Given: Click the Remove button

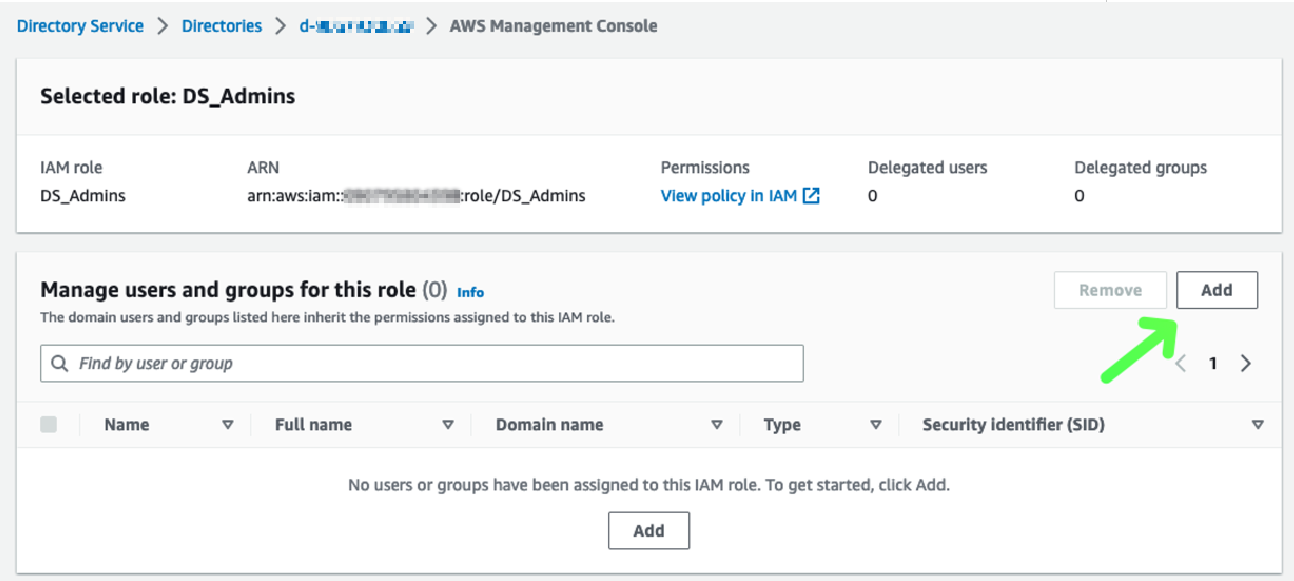Looking at the screenshot, I should tap(1110, 290).
